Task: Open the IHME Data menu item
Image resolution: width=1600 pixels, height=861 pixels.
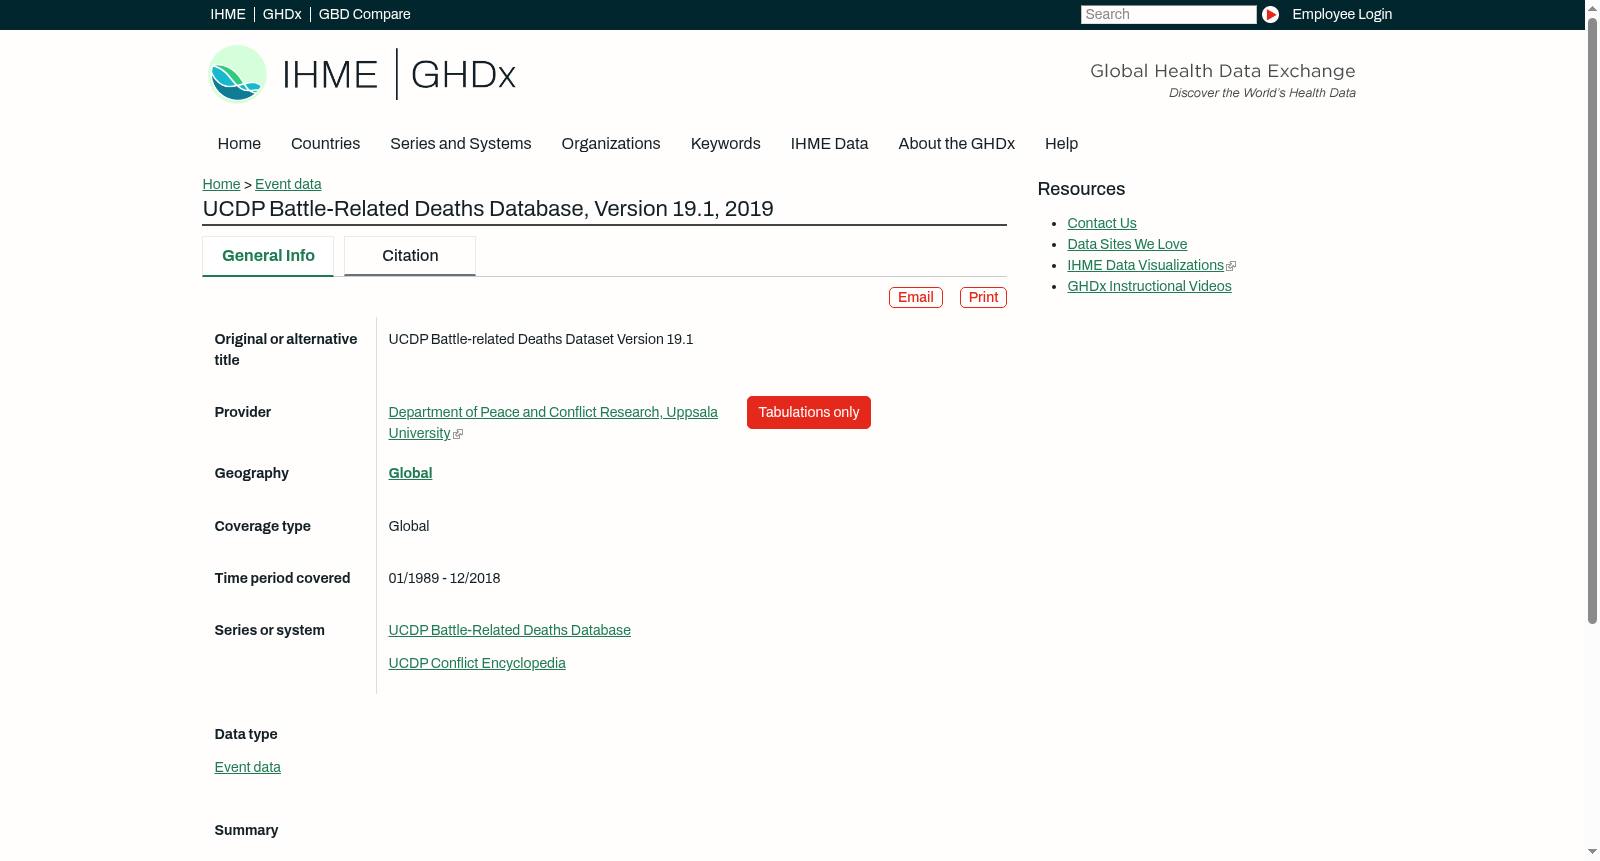Action: pyautogui.click(x=829, y=143)
